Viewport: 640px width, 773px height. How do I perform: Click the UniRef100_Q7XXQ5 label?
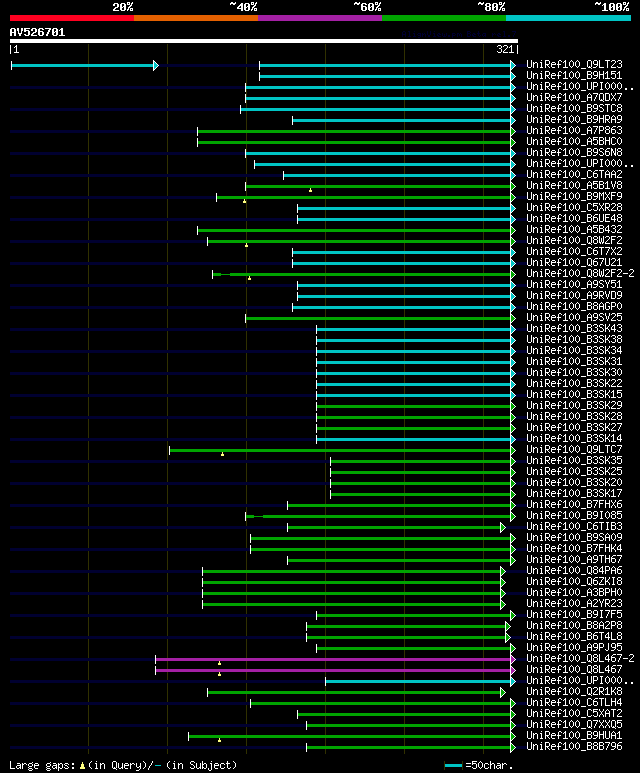(x=574, y=724)
